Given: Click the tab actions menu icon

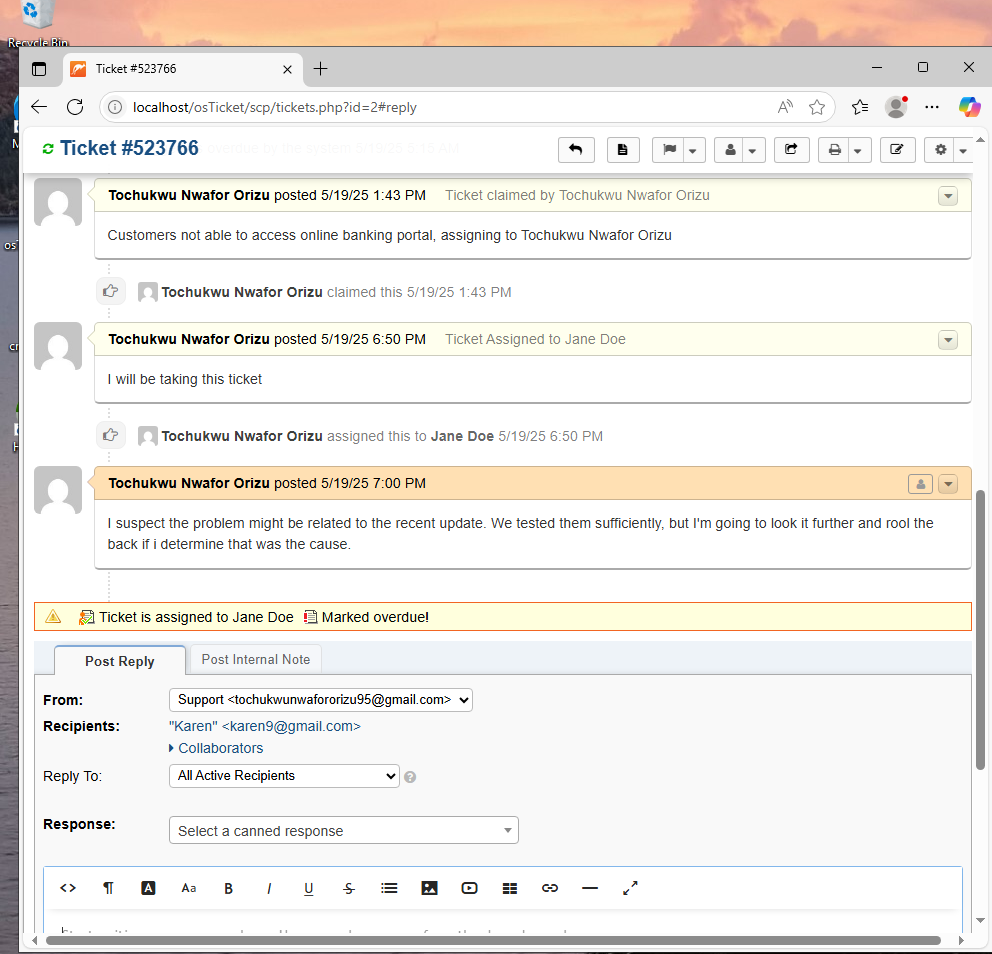Looking at the screenshot, I should tap(39, 69).
